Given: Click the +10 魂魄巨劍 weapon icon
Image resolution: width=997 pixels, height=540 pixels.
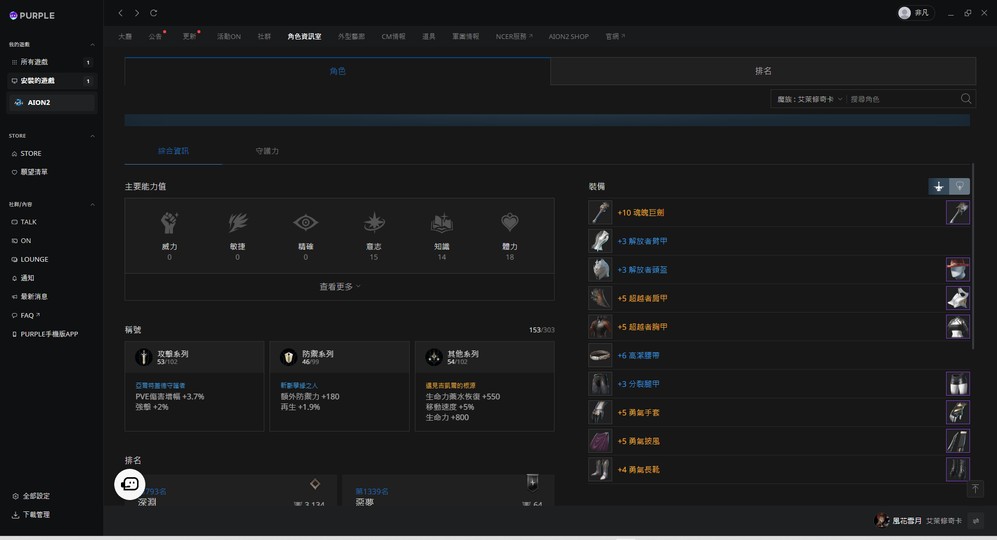Looking at the screenshot, I should pyautogui.click(x=600, y=212).
